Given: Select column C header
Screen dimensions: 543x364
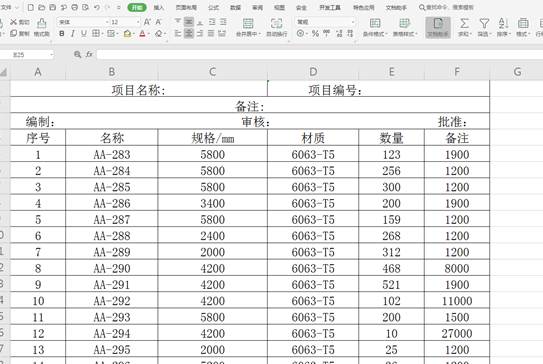Looking at the screenshot, I should tap(212, 72).
